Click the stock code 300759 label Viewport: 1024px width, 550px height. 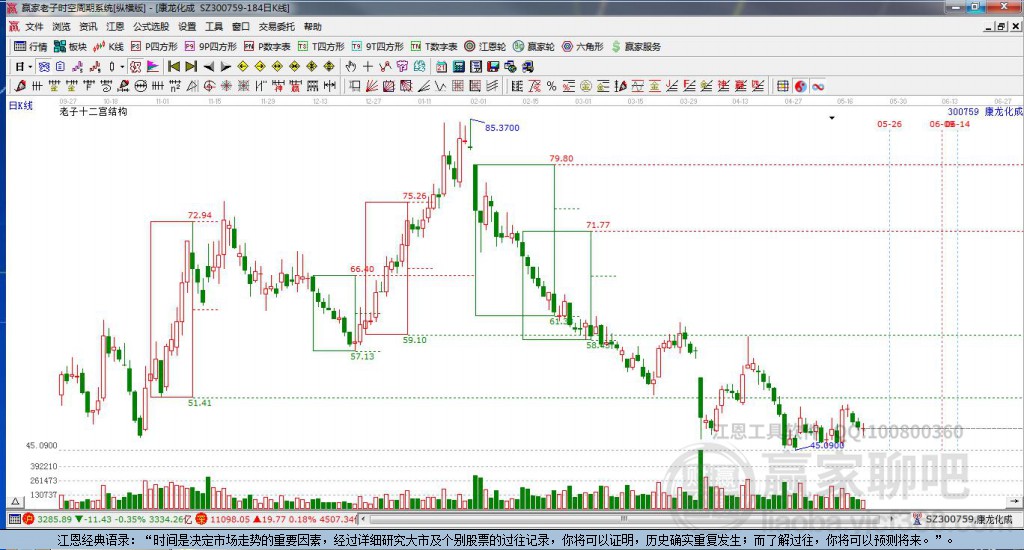(963, 112)
